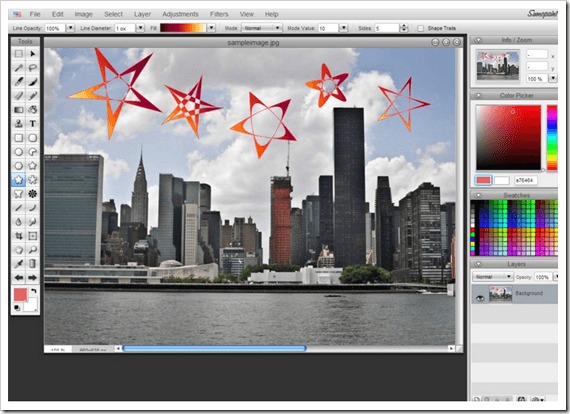Open the gradient Fill dropdown
The image size is (570, 414).
211,28
